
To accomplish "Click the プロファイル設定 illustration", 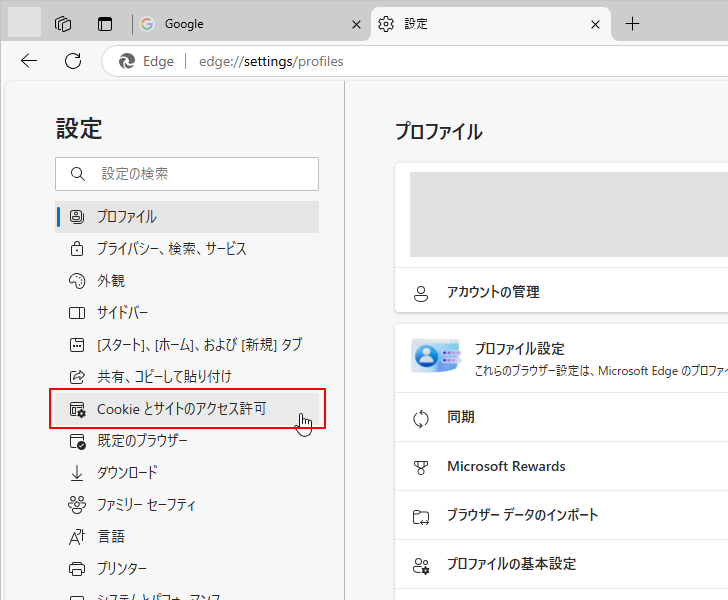I will pos(436,356).
